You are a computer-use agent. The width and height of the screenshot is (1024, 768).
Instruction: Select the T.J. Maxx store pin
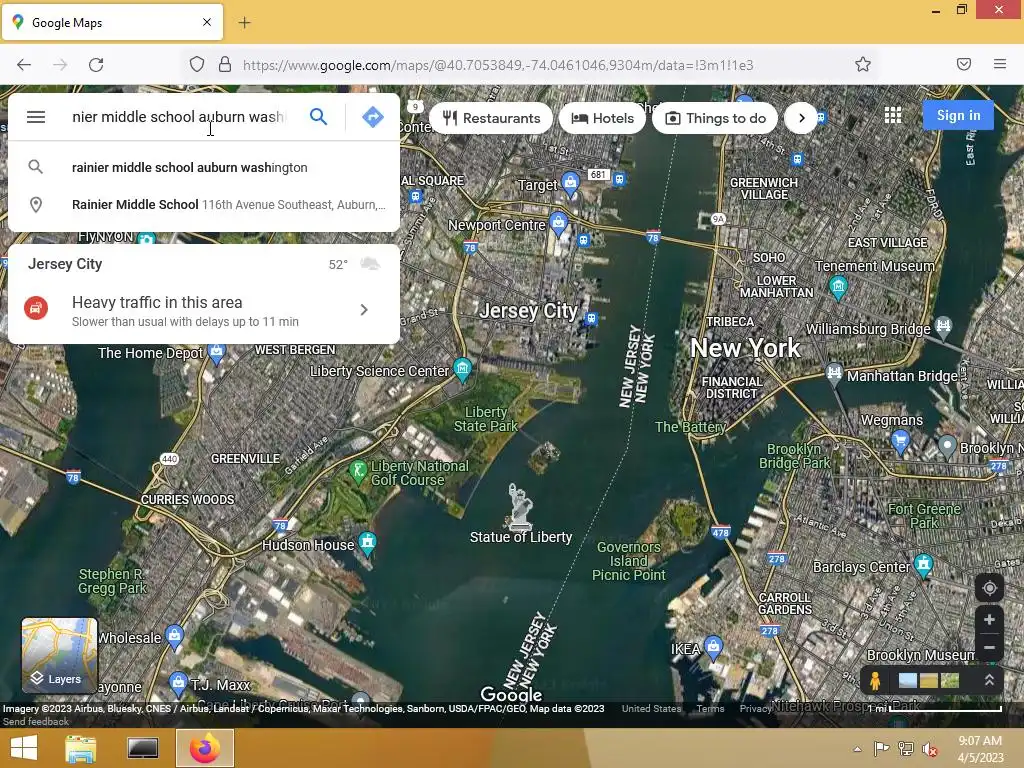[178, 684]
